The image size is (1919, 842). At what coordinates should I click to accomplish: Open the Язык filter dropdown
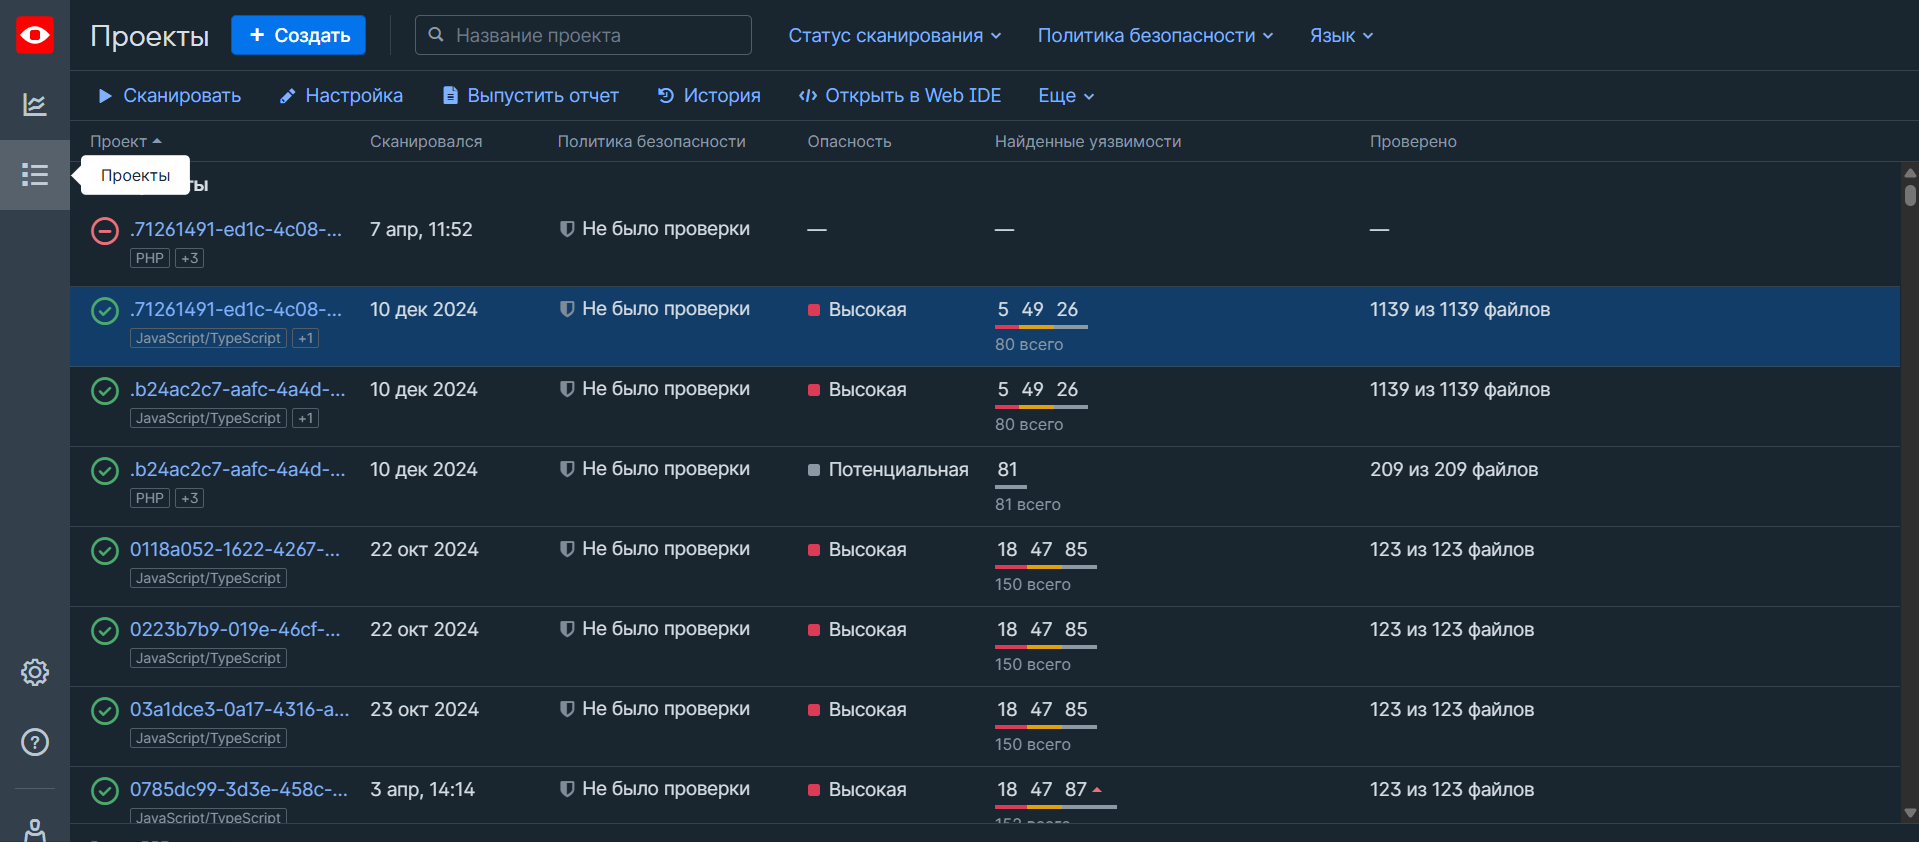pyautogui.click(x=1341, y=36)
